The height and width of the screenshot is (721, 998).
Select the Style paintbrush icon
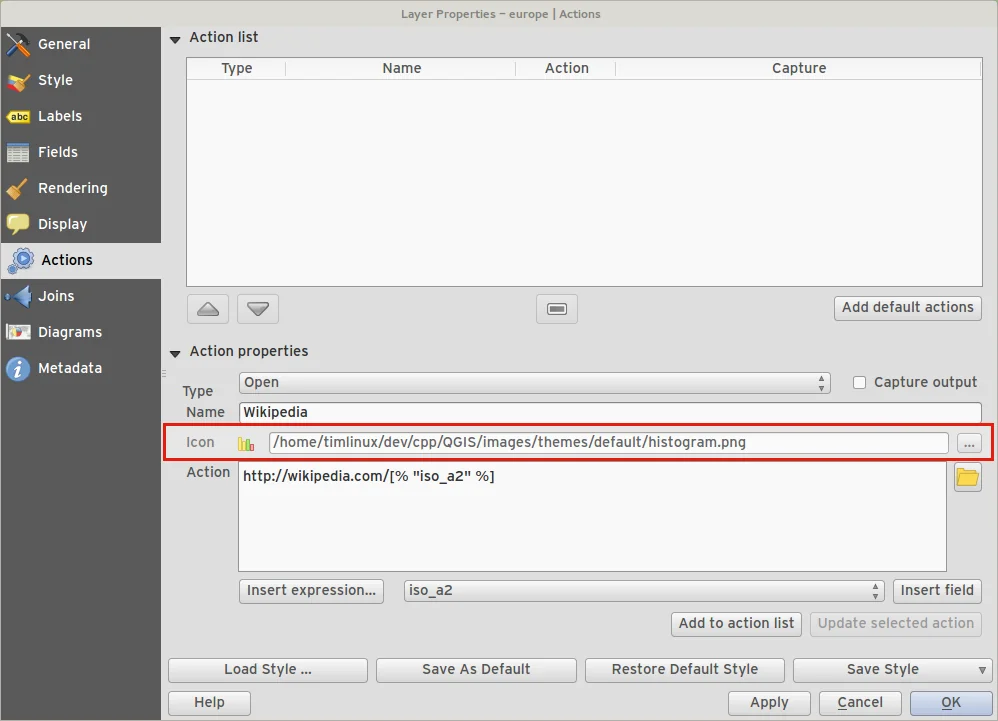(18, 81)
